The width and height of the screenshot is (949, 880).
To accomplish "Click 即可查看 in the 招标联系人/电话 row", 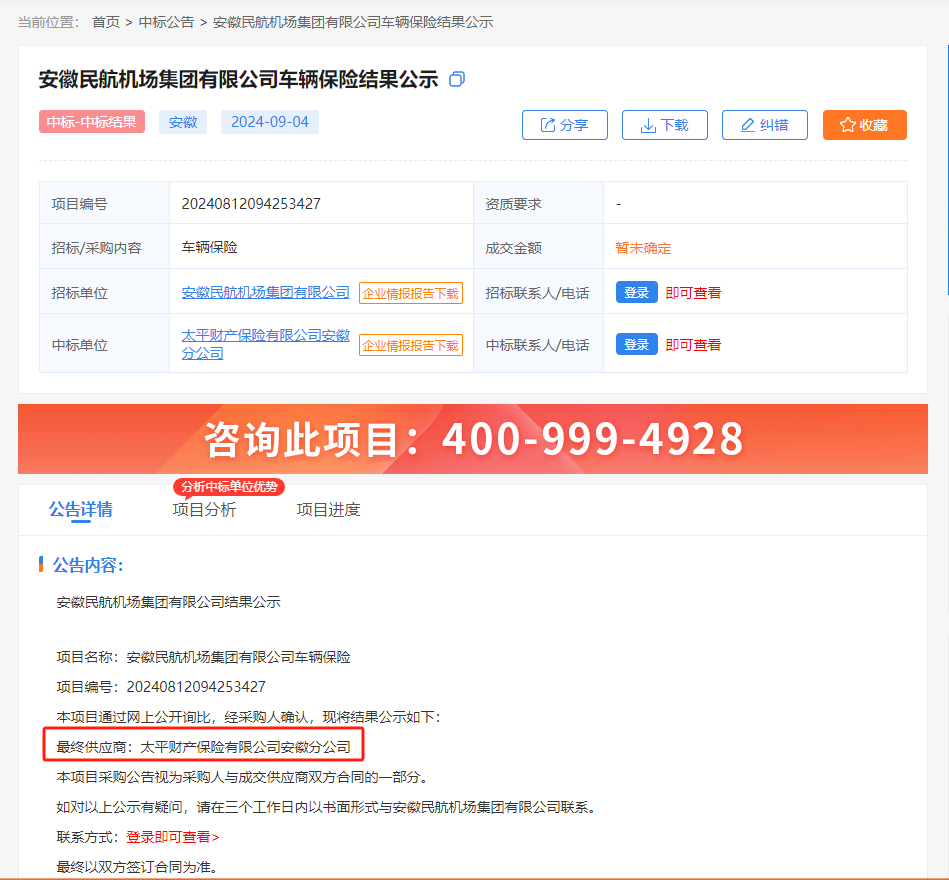I will coord(694,293).
